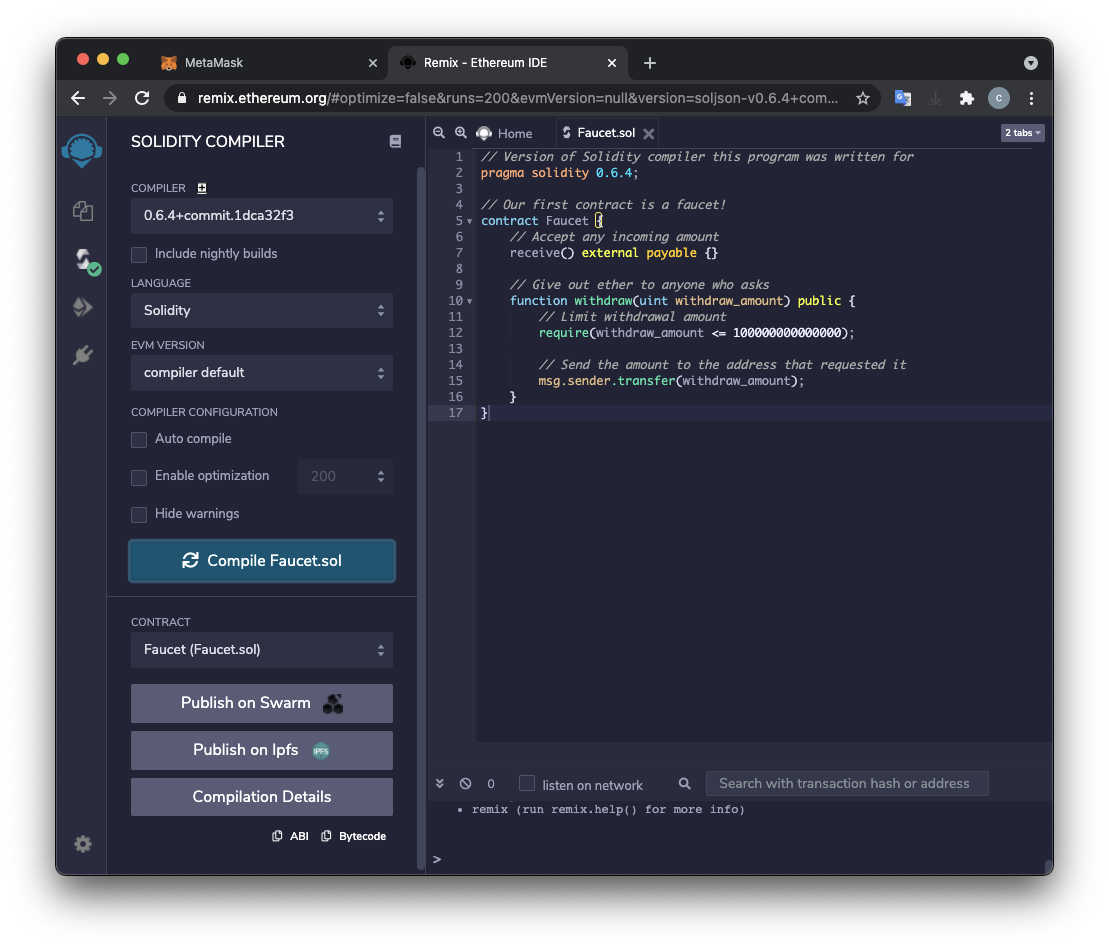This screenshot has width=1109, height=949.
Task: Open the browser Extensions puzzle icon
Action: pos(967,98)
